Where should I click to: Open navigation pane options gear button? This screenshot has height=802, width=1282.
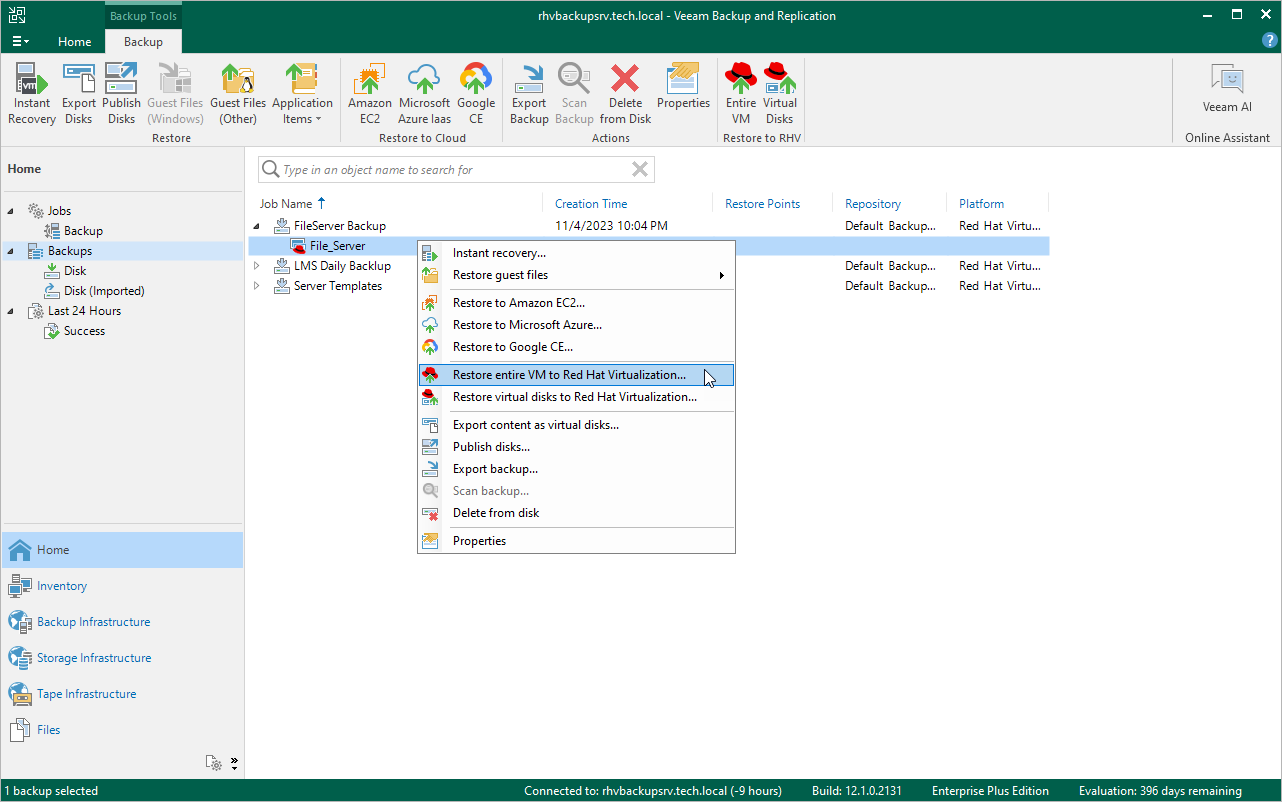214,763
